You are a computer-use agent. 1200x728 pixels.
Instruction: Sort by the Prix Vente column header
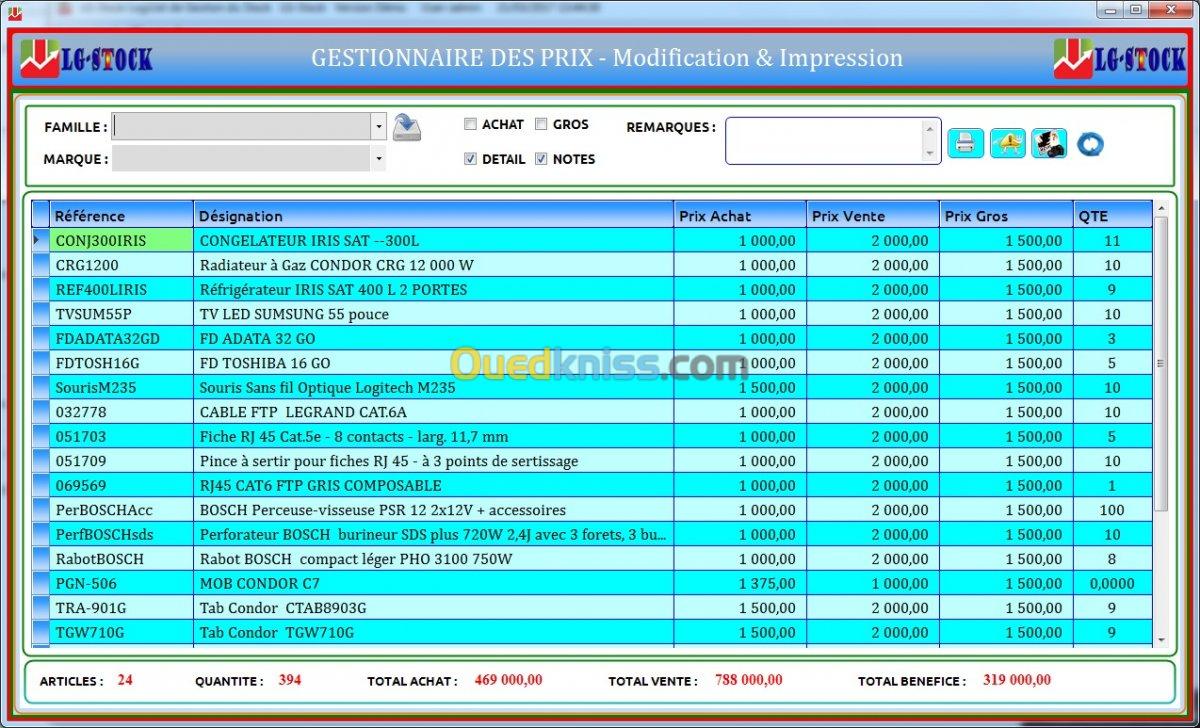coord(873,215)
